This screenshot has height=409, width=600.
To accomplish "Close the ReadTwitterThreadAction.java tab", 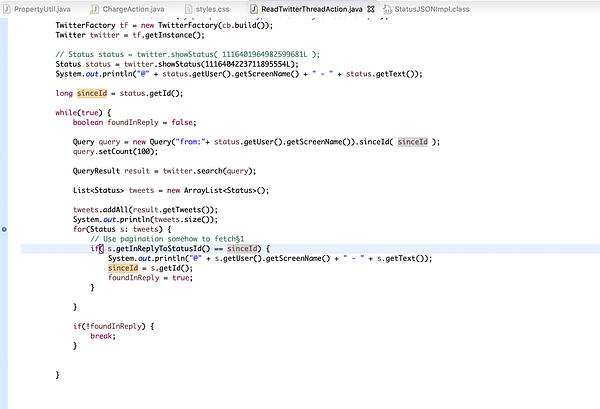I will click(370, 9).
